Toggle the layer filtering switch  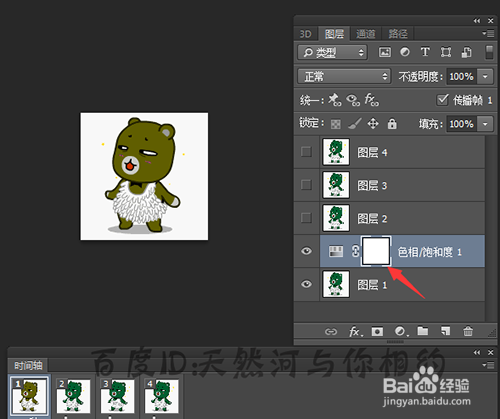pos(489,52)
